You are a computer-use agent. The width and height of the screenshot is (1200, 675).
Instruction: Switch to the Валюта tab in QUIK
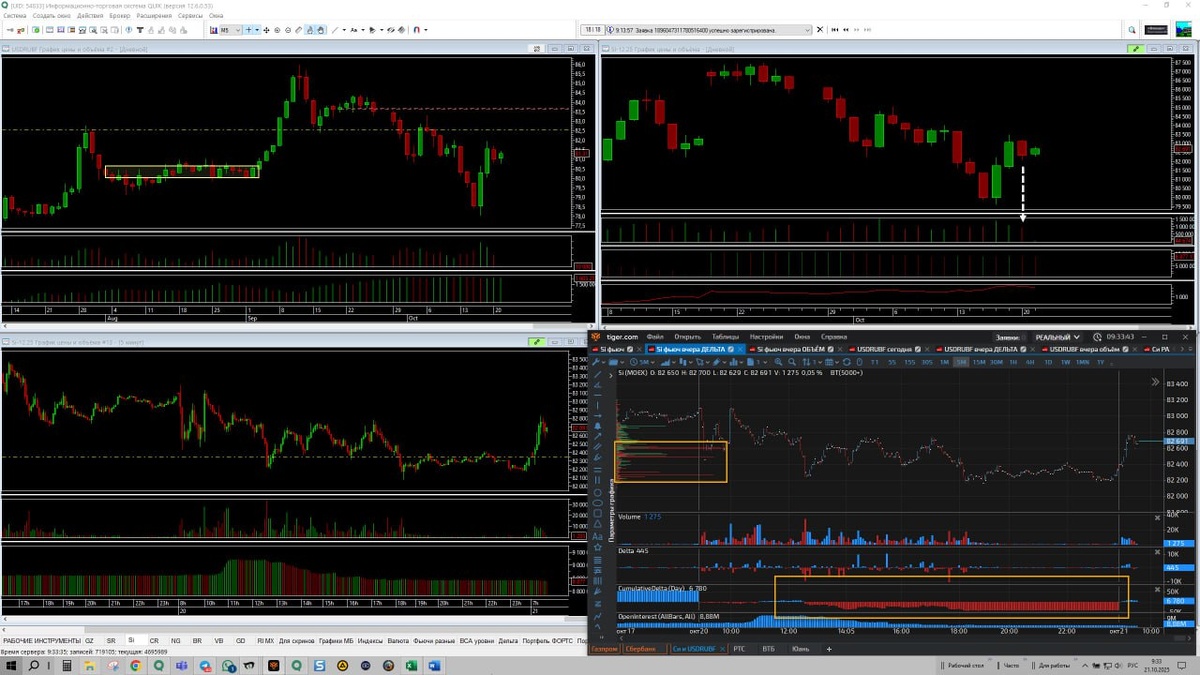(398, 640)
